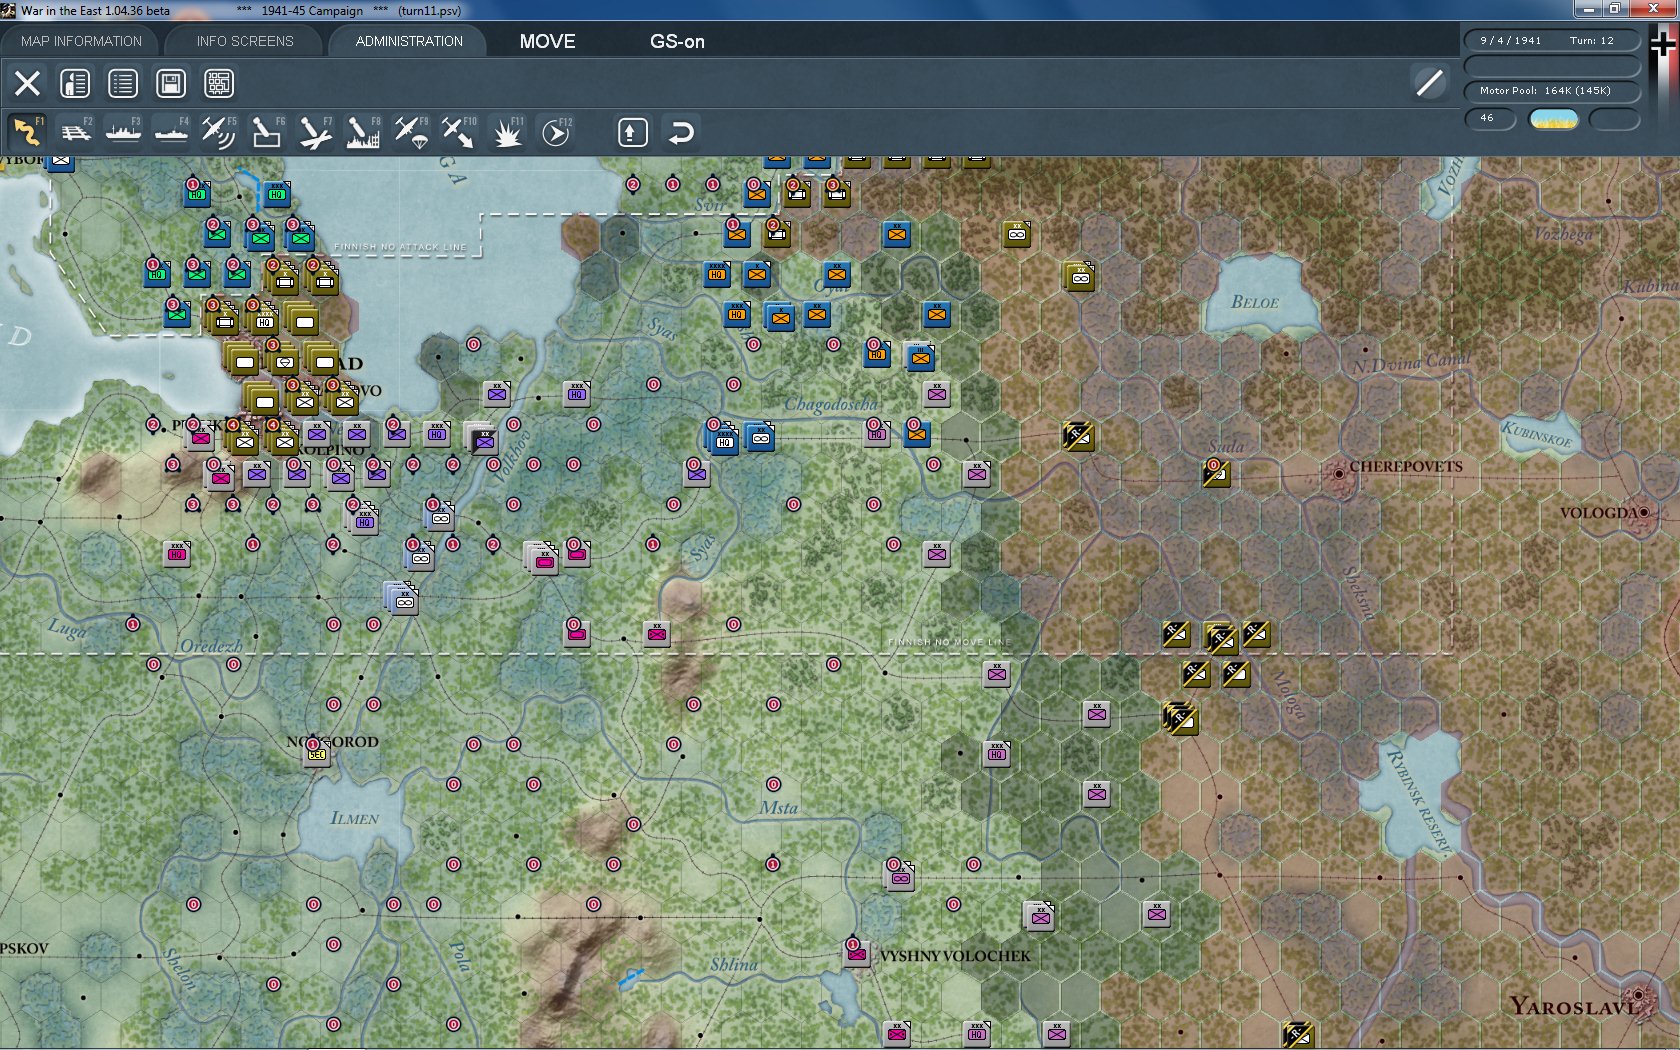Viewport: 1680px width, 1050px height.
Task: Close the Administration toolbar with the X icon
Action: coord(27,83)
